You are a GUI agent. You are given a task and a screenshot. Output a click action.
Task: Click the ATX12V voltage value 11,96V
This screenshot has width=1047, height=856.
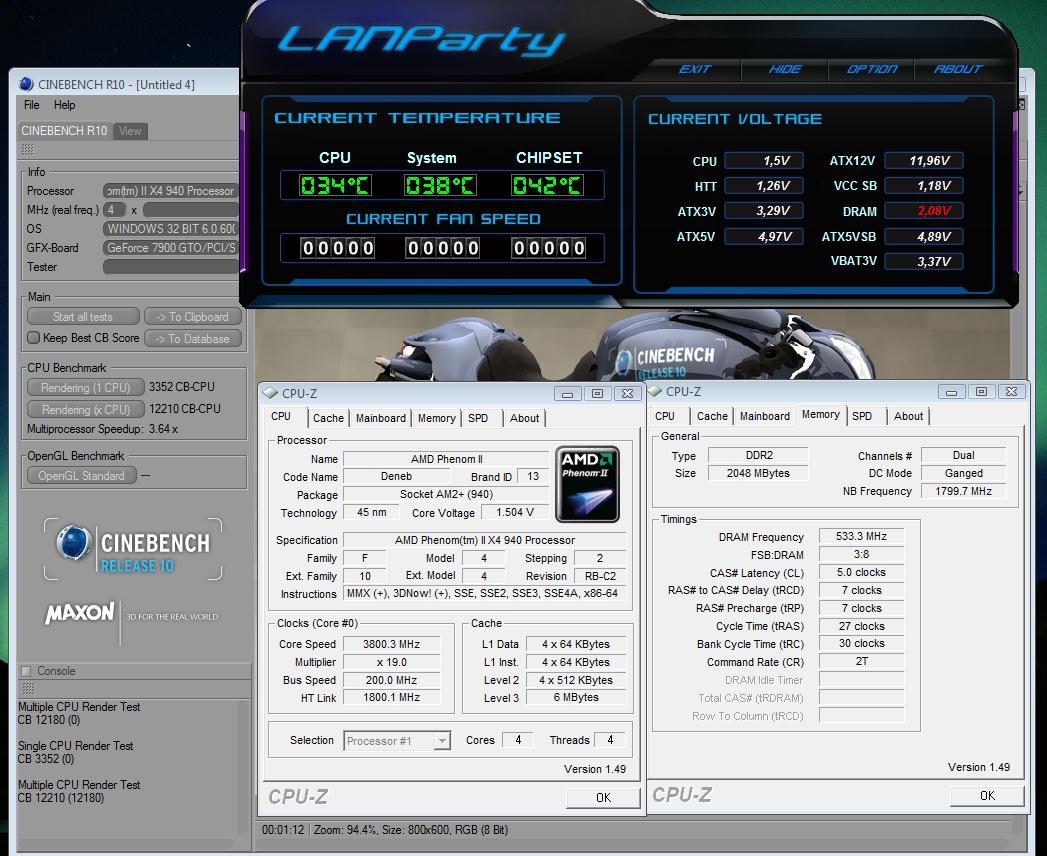(x=925, y=160)
